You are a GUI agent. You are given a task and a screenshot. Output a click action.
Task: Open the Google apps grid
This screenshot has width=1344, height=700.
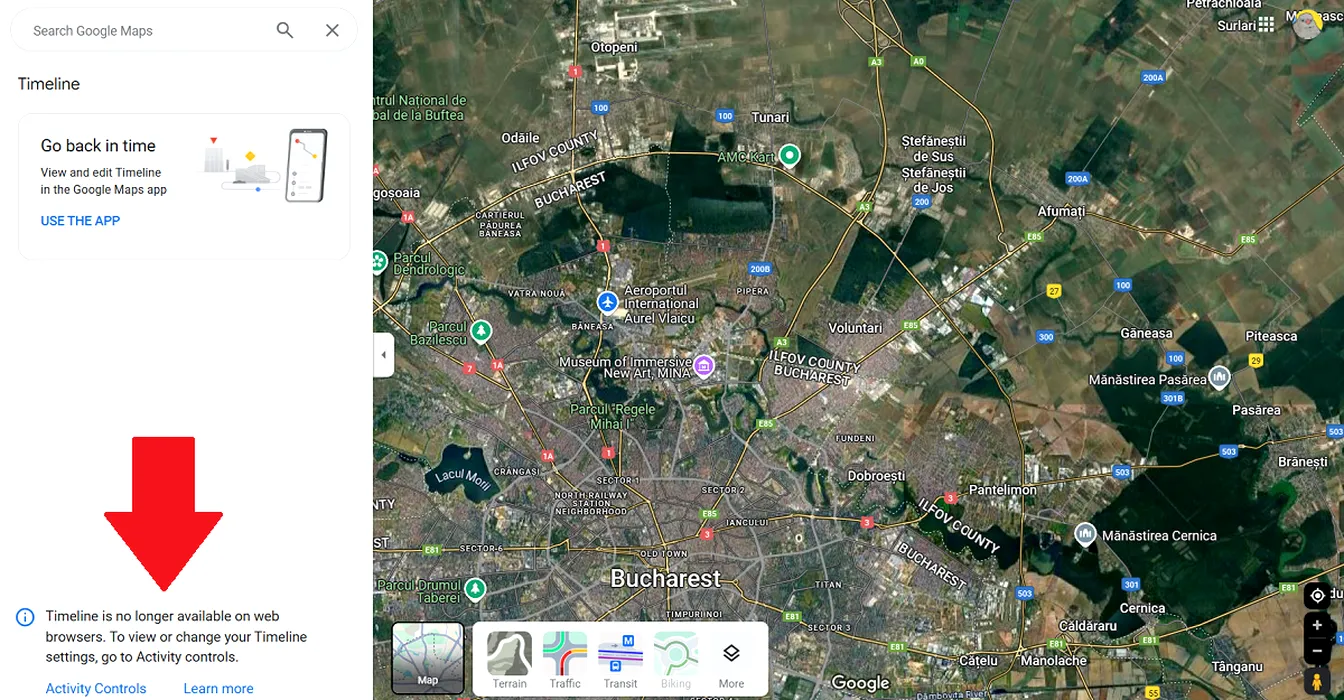click(1267, 23)
